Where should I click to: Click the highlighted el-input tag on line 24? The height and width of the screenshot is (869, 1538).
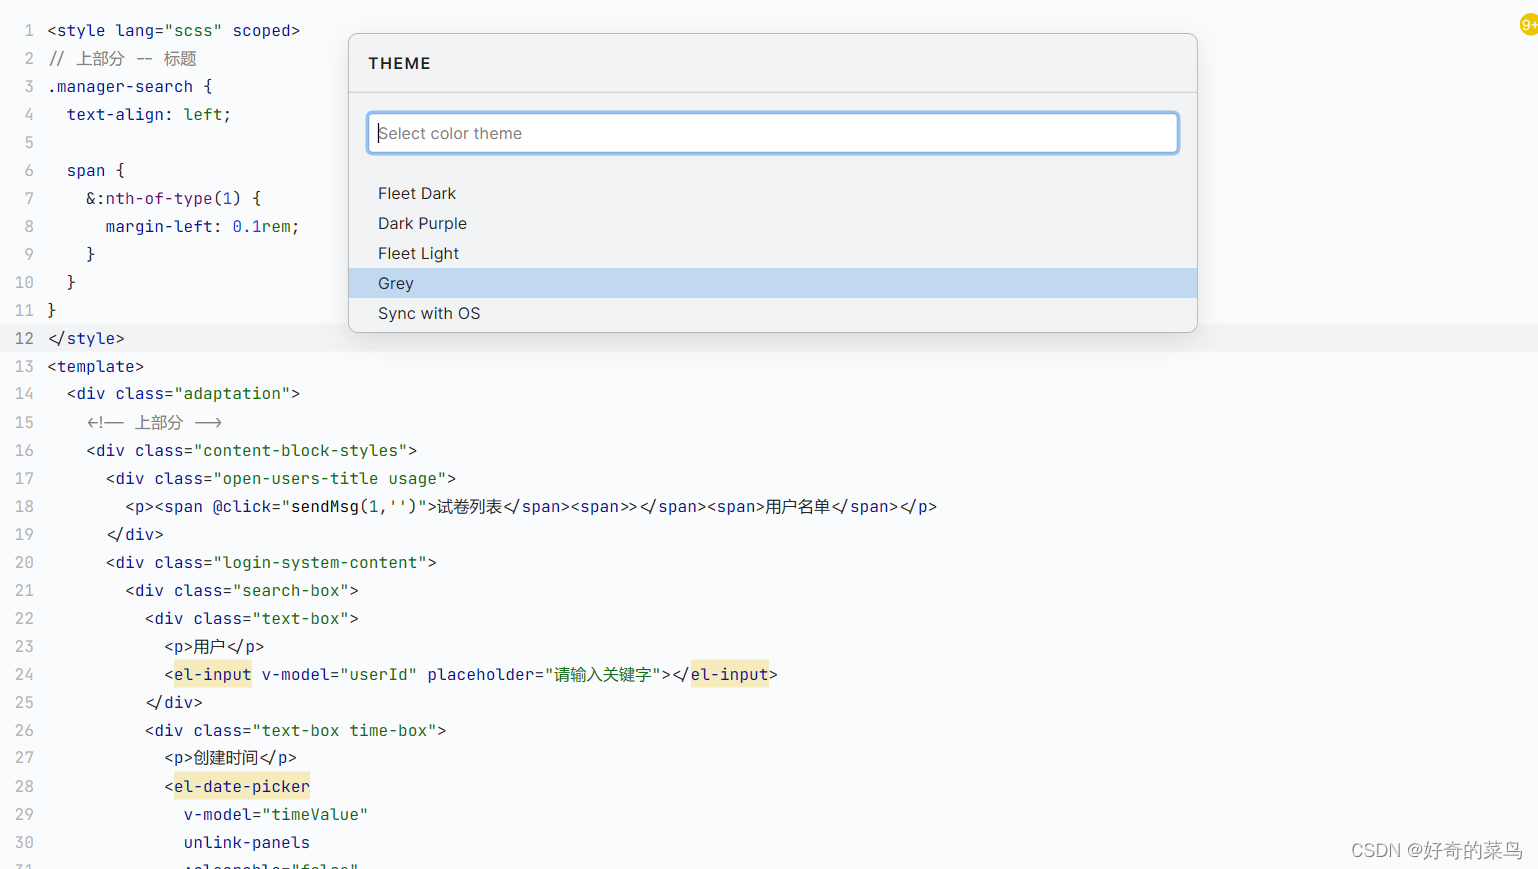coord(211,674)
